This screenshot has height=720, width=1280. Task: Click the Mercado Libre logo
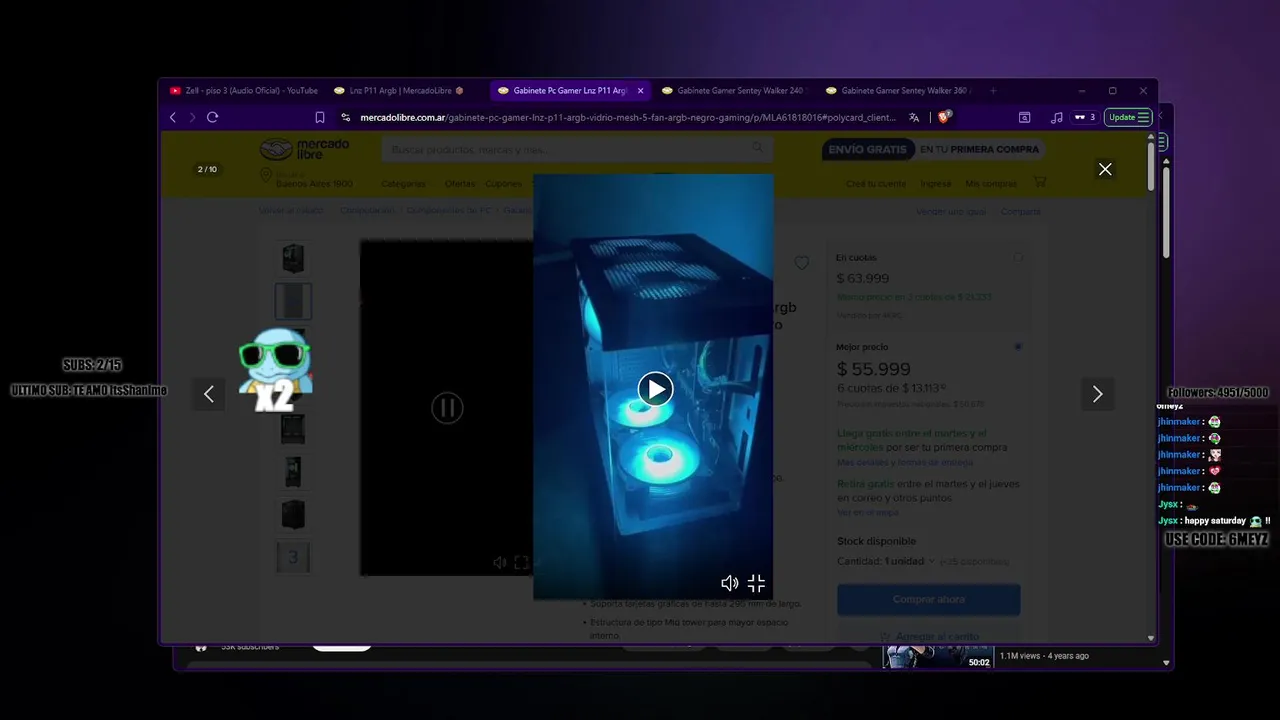[304, 150]
